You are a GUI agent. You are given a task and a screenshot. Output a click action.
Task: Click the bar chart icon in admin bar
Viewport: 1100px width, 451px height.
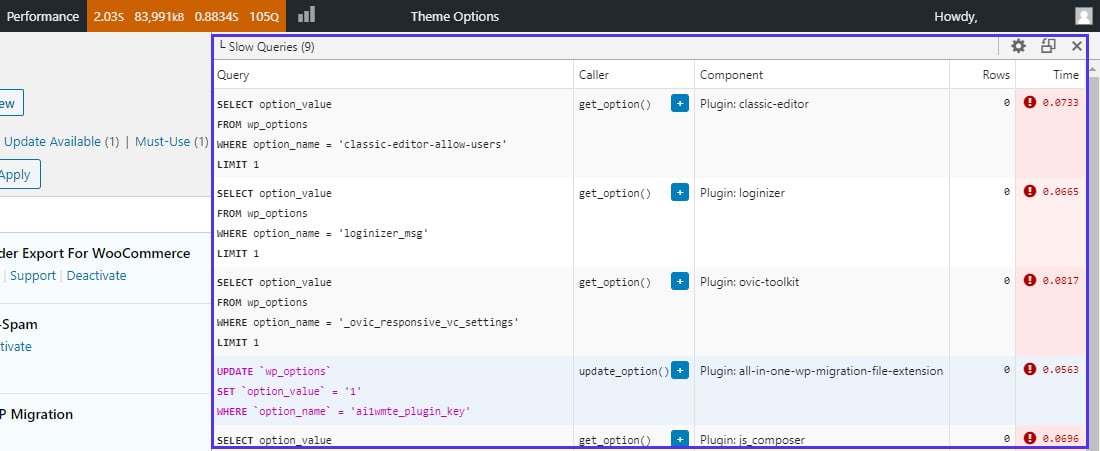pyautogui.click(x=307, y=16)
